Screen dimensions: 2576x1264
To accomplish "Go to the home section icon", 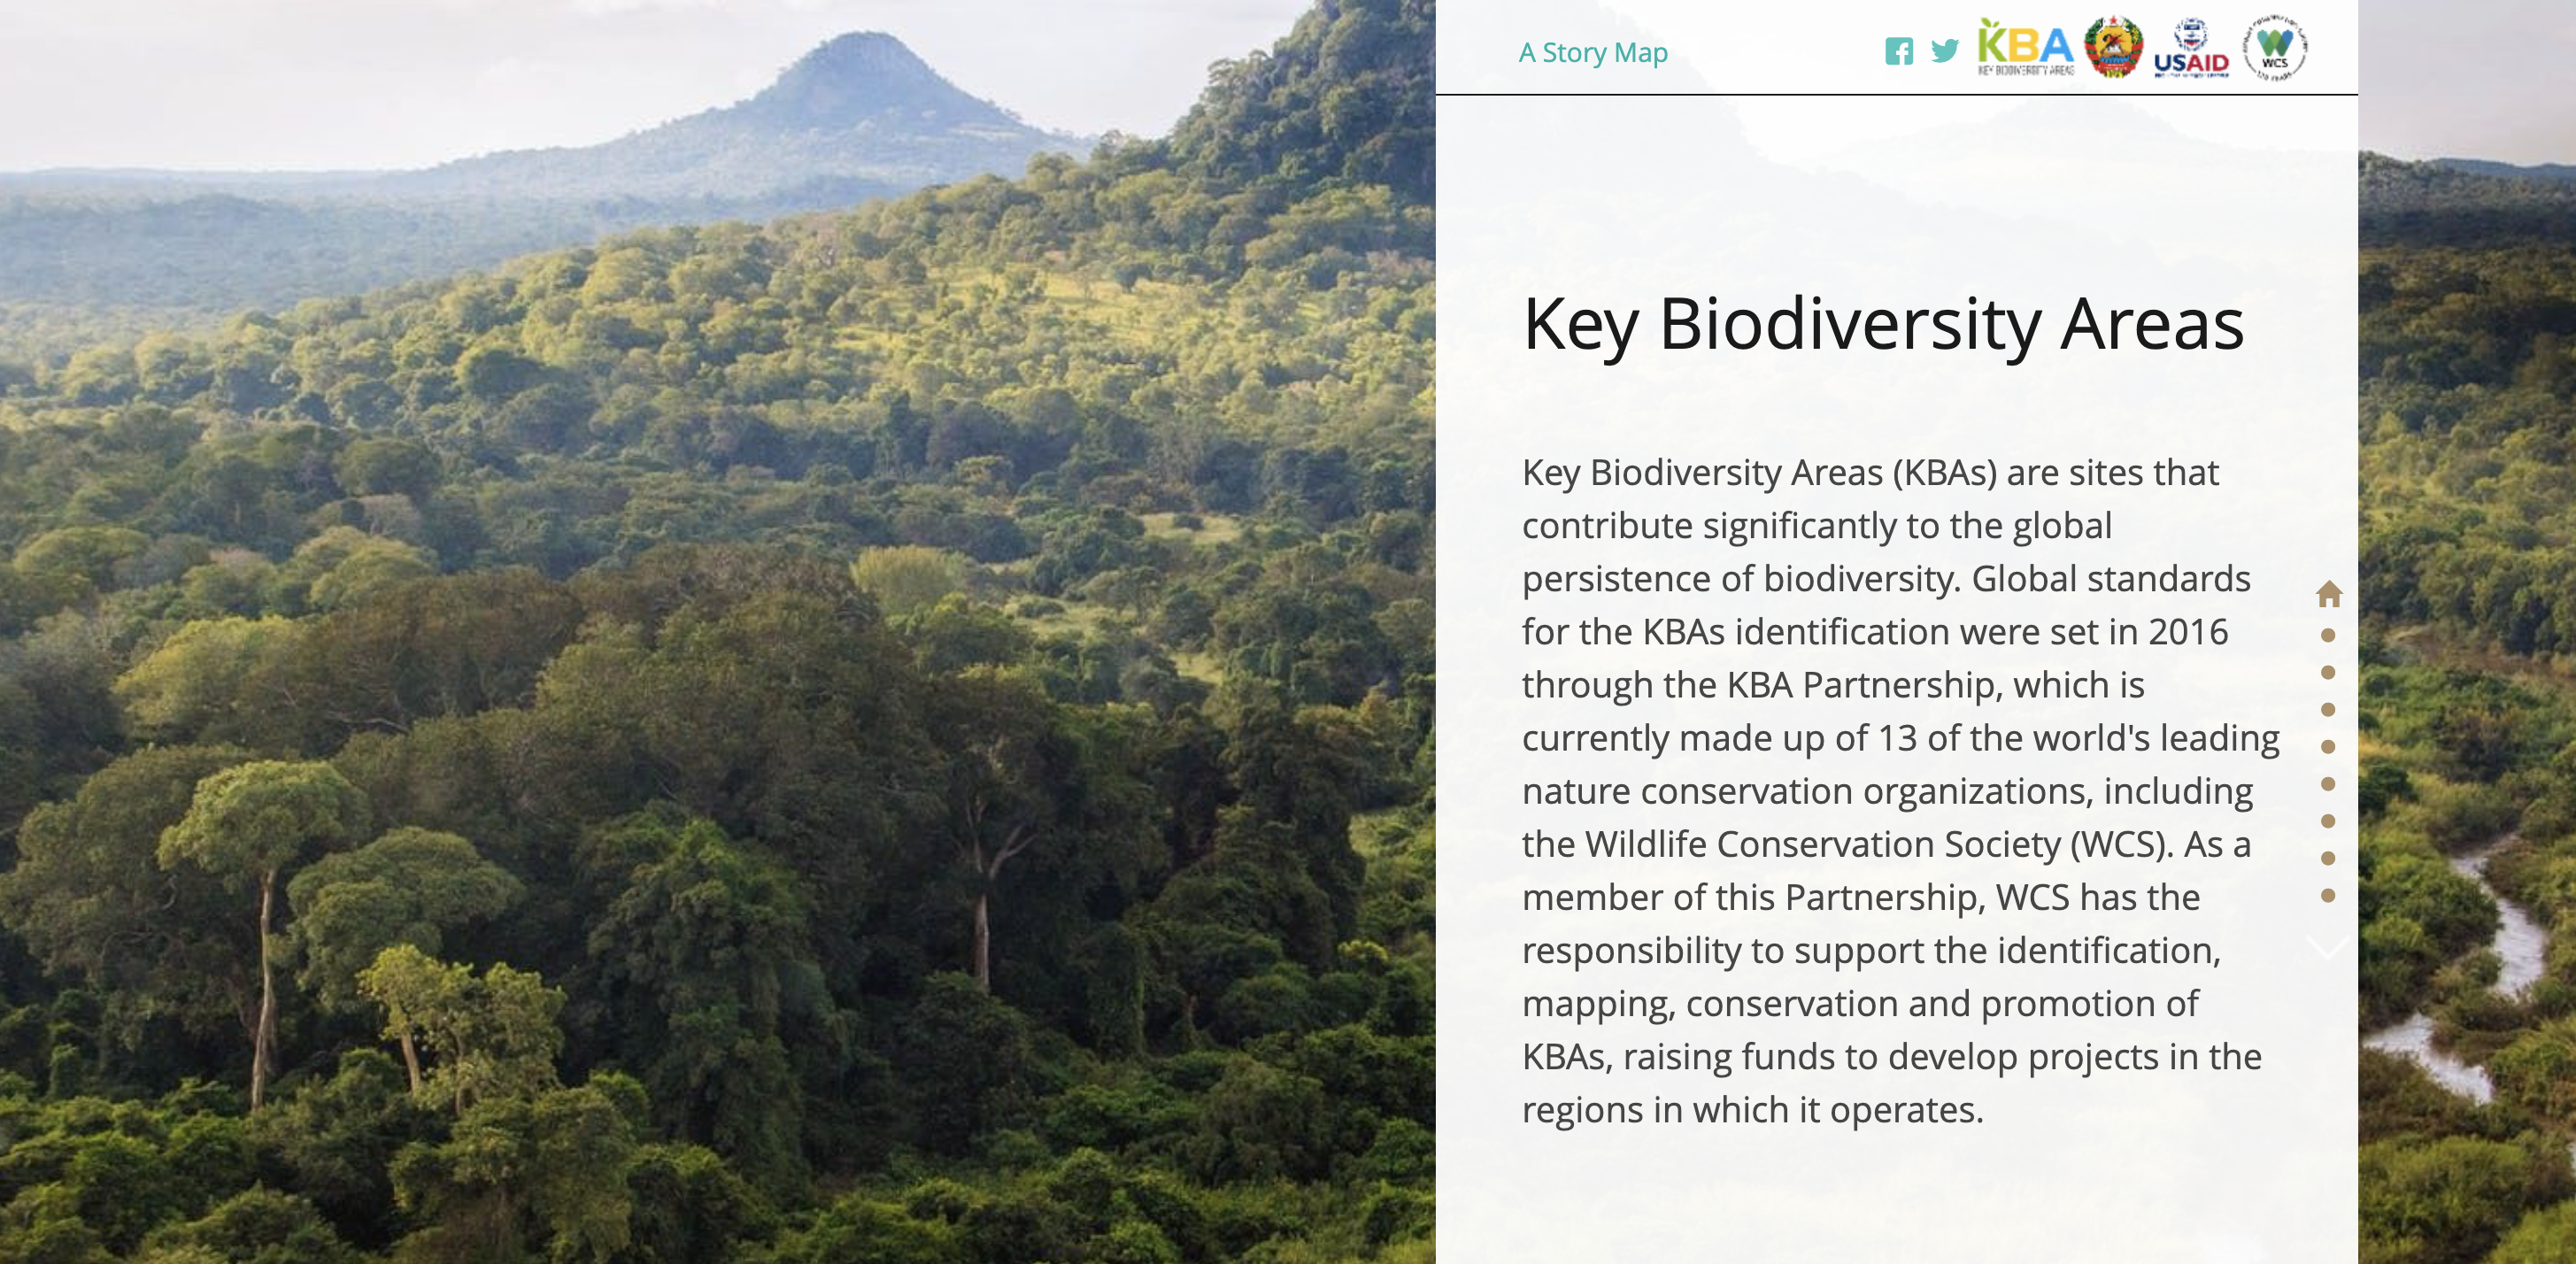I will 2328,594.
